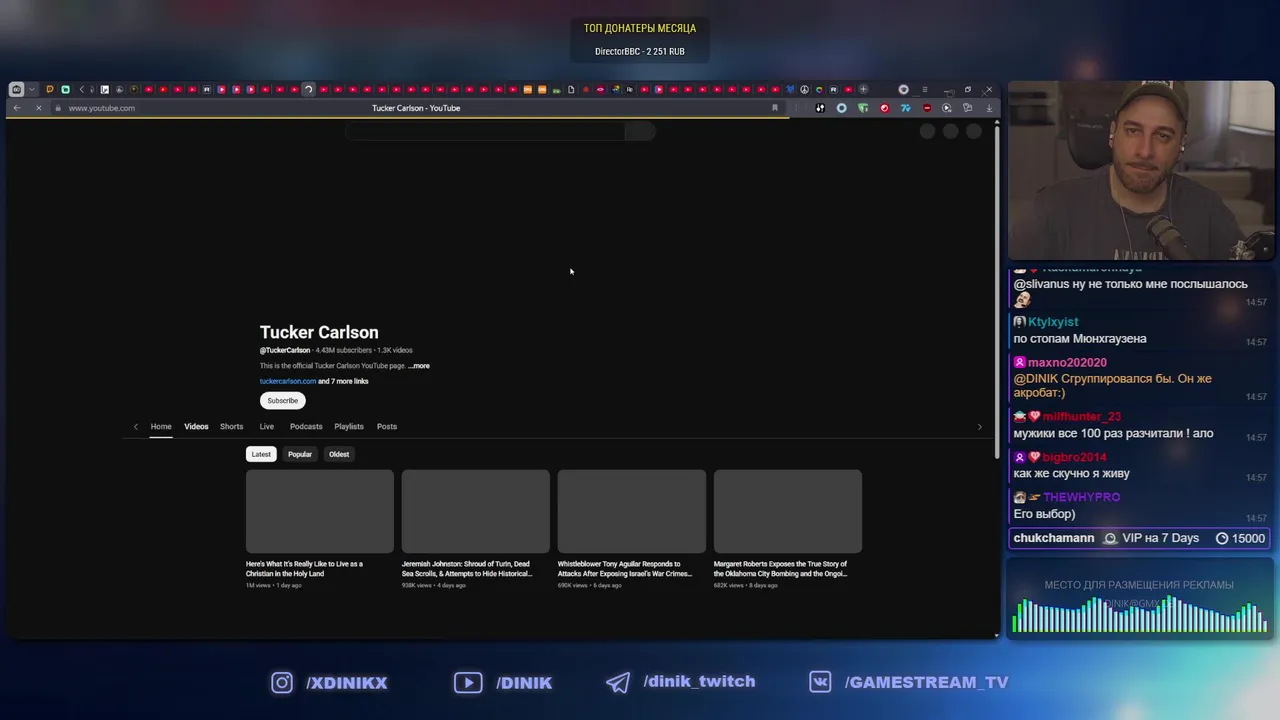Go back with the browser back arrow
This screenshot has width=1280, height=720.
(16, 108)
